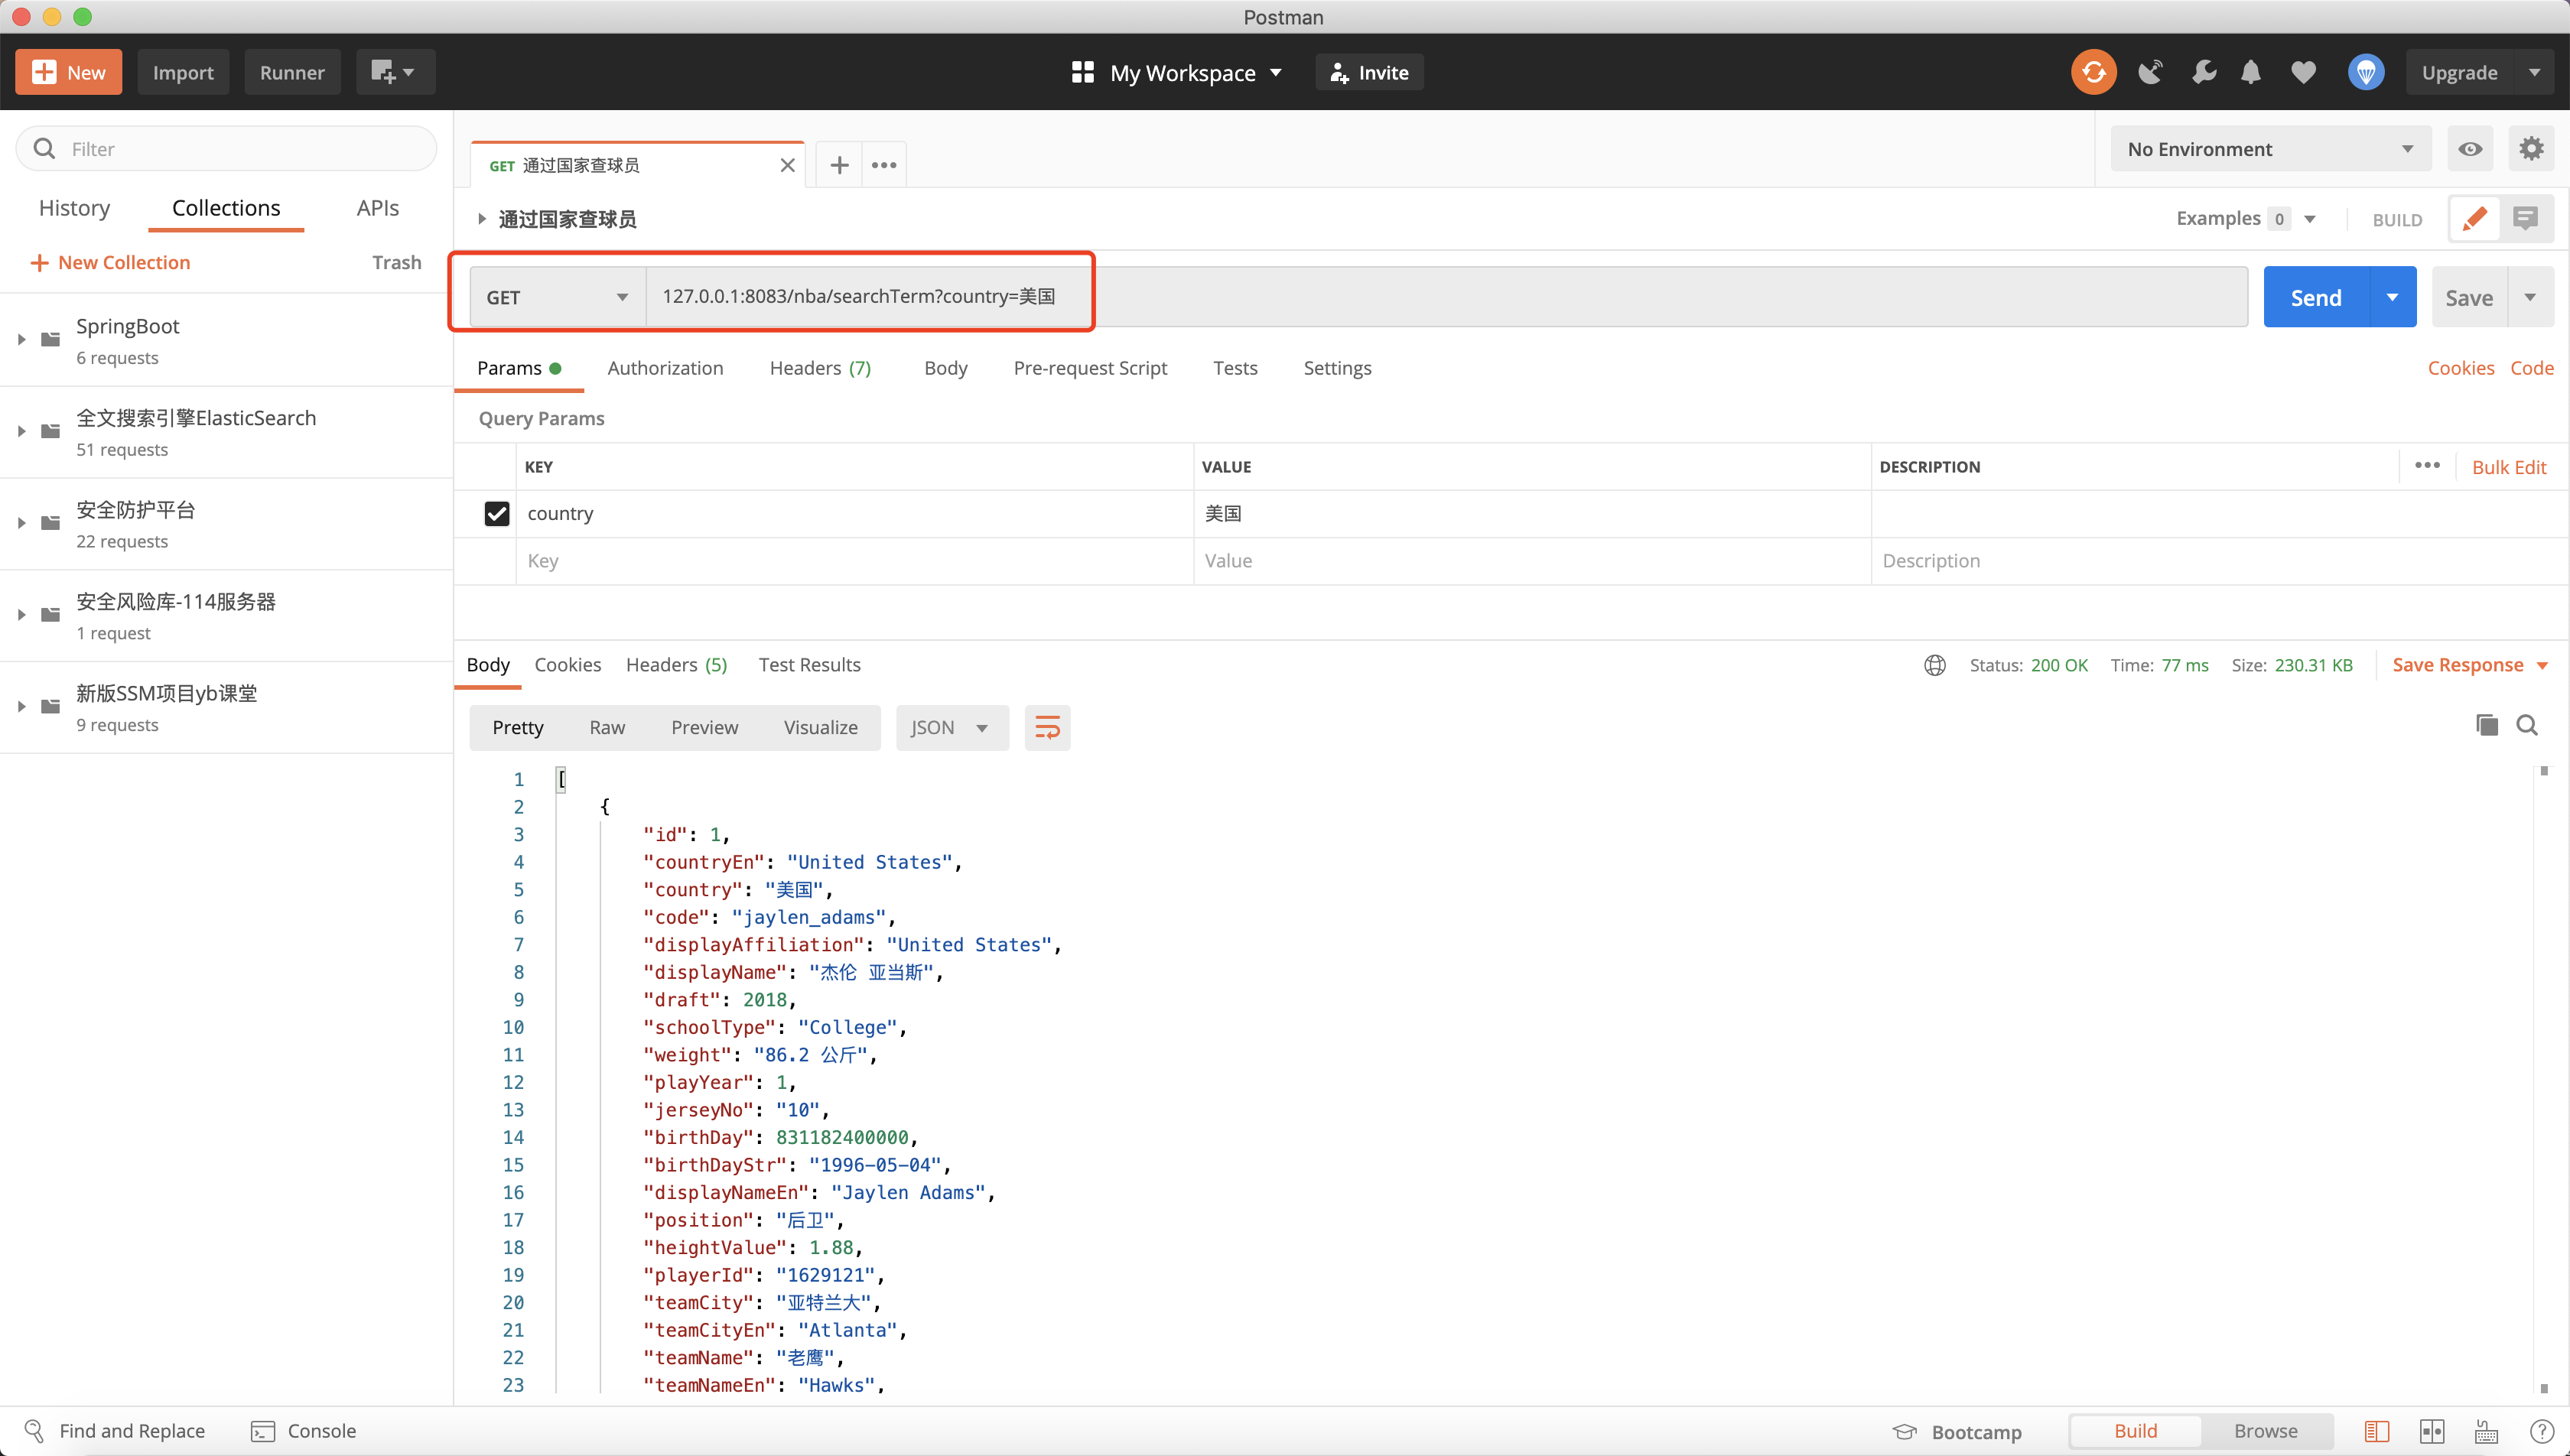This screenshot has width=2570, height=1456.
Task: Search within the response body
Action: 2527,725
